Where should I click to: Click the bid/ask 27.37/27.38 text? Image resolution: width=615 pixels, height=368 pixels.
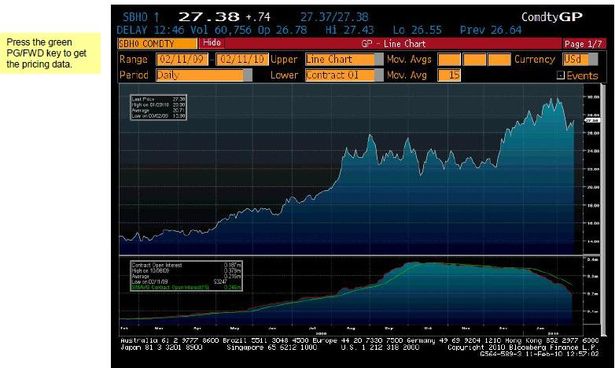334,17
